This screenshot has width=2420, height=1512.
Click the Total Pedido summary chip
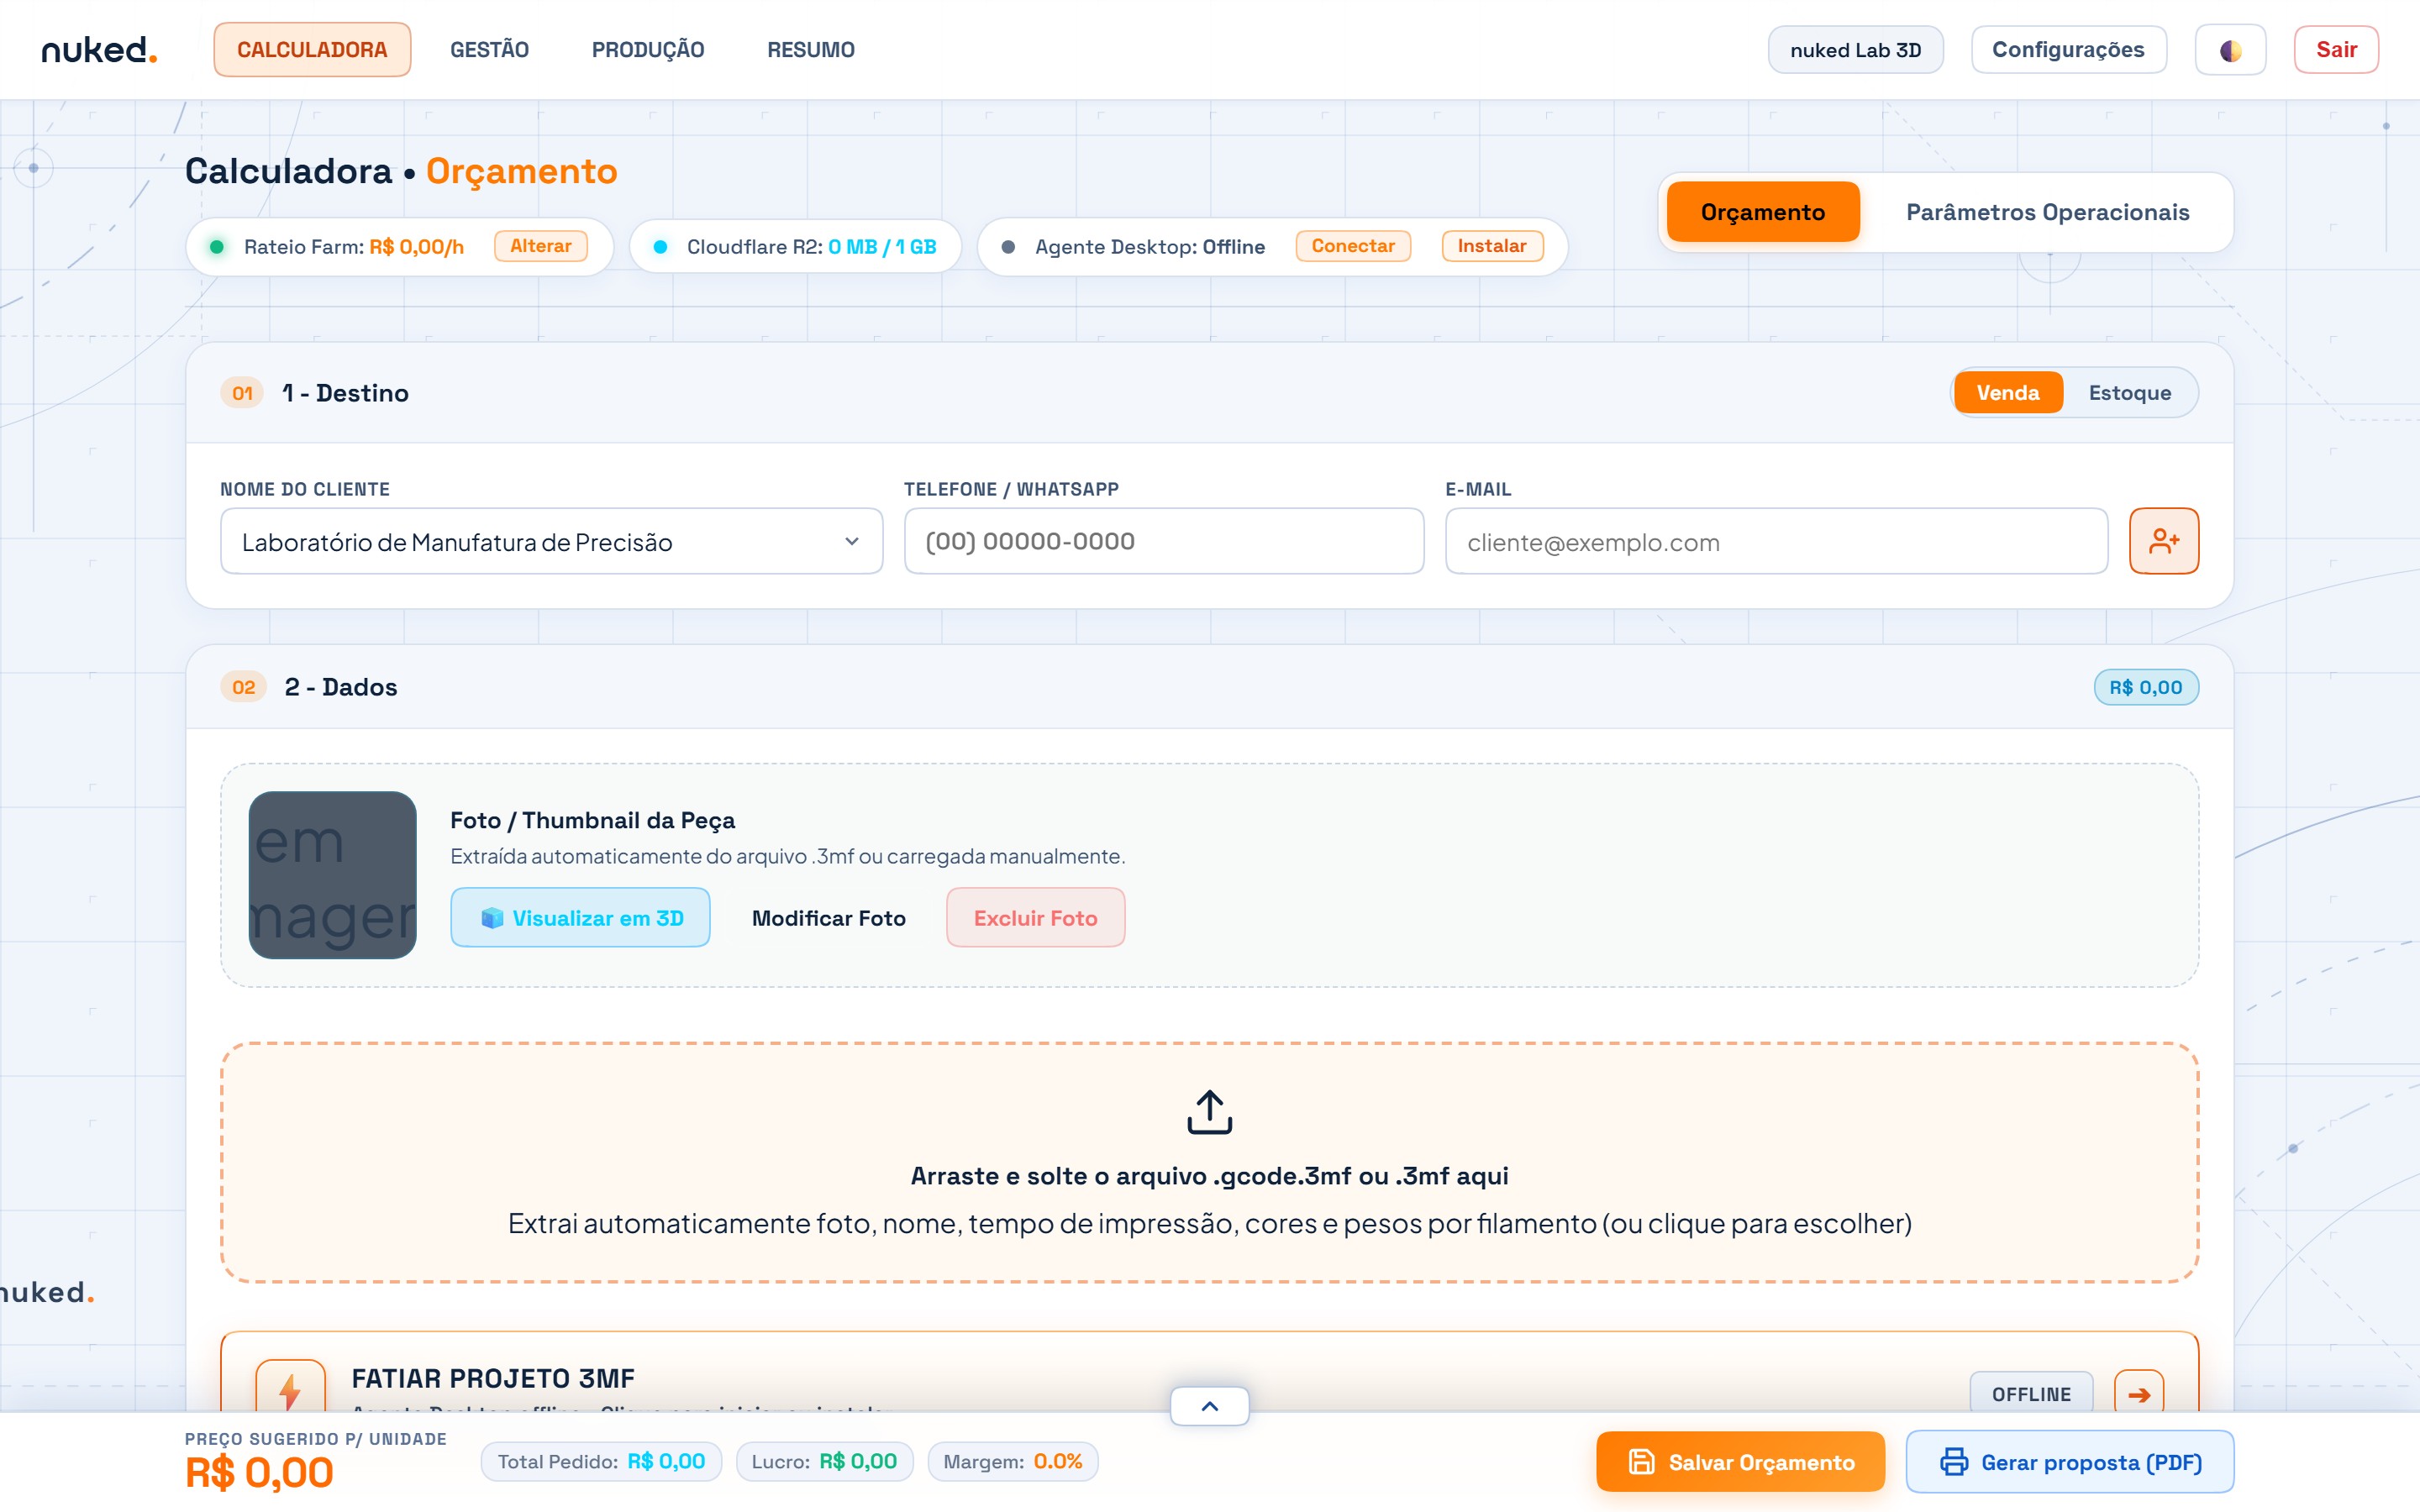coord(601,1462)
